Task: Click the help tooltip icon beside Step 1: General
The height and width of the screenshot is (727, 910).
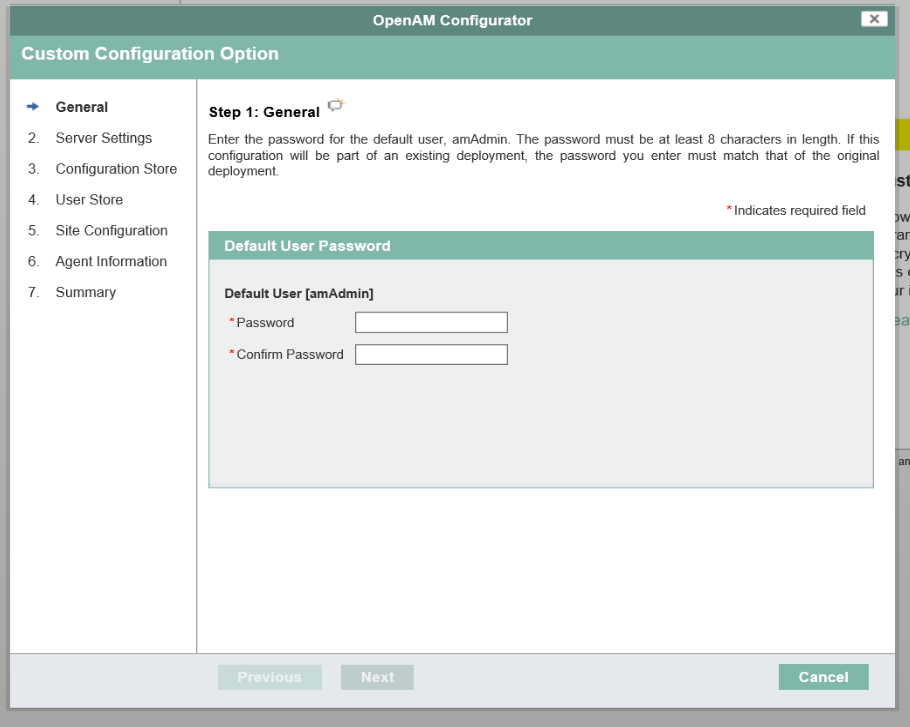Action: (x=335, y=105)
